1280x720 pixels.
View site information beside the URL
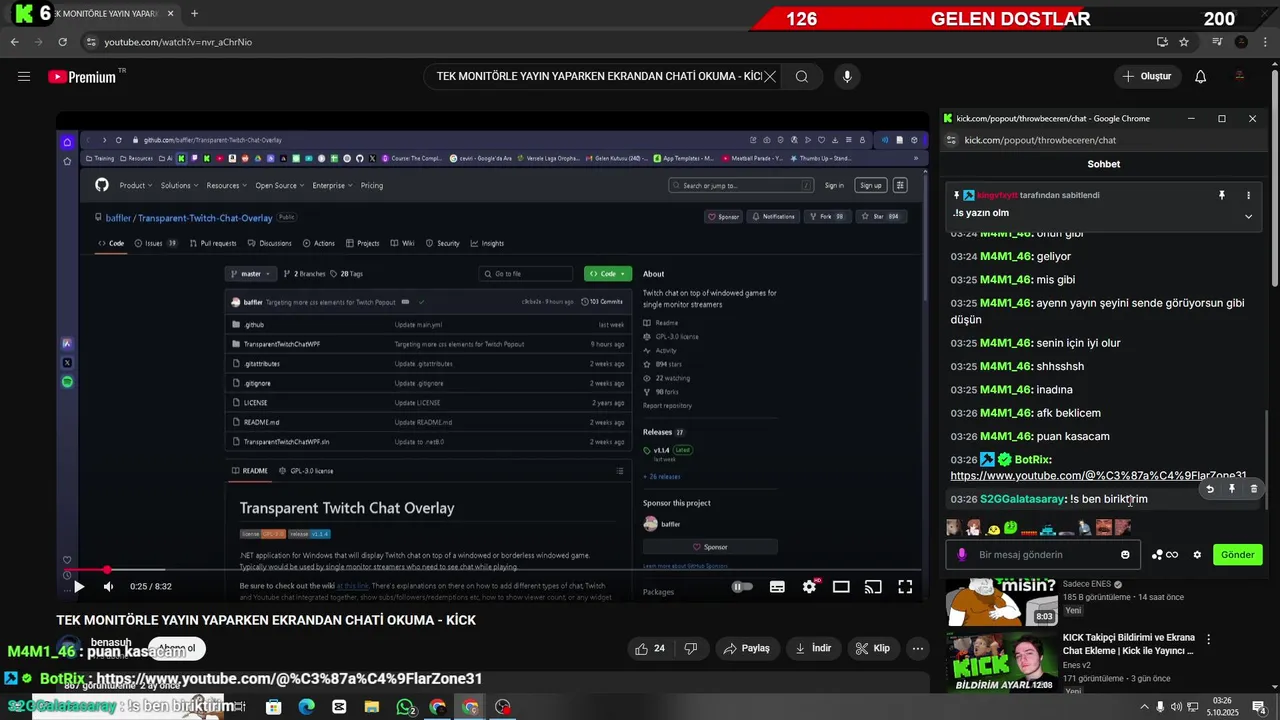(x=91, y=42)
